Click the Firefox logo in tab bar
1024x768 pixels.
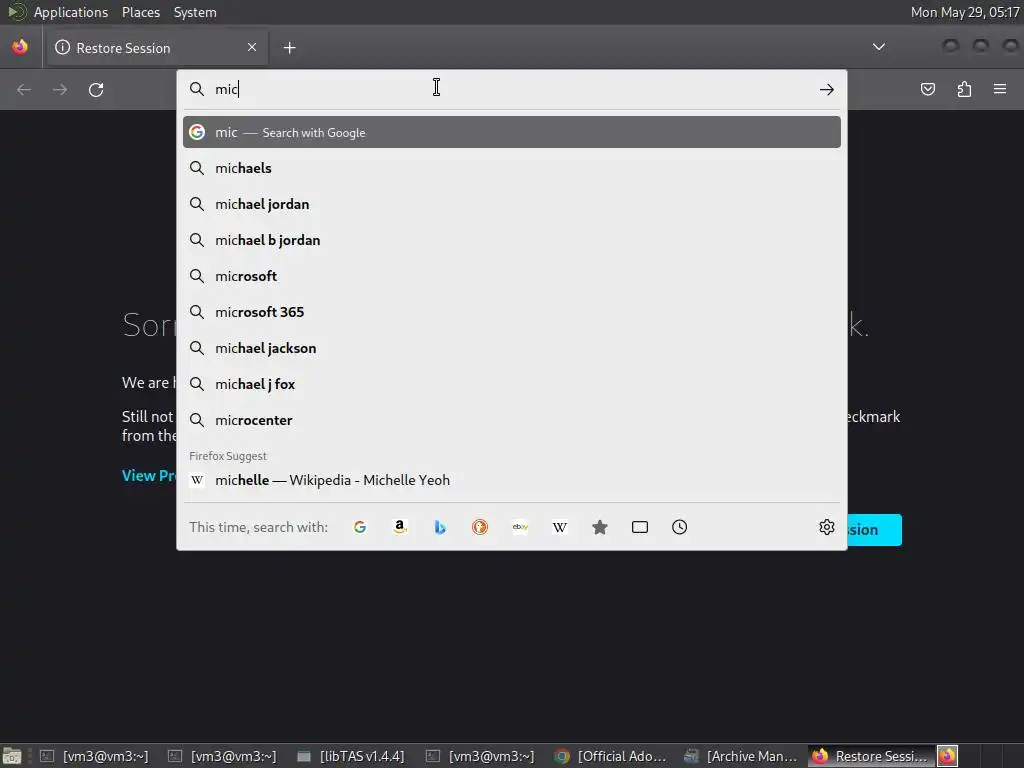pyautogui.click(x=20, y=47)
